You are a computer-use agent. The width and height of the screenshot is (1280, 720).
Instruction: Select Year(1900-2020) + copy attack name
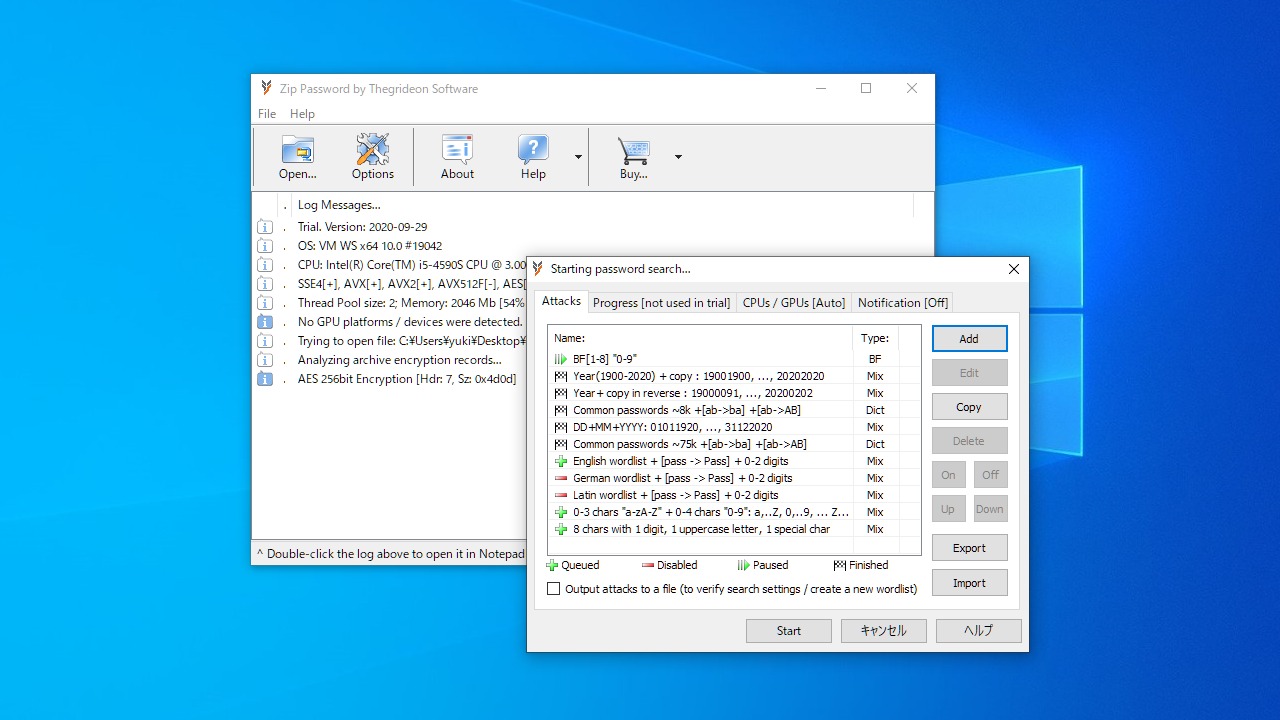(x=699, y=376)
